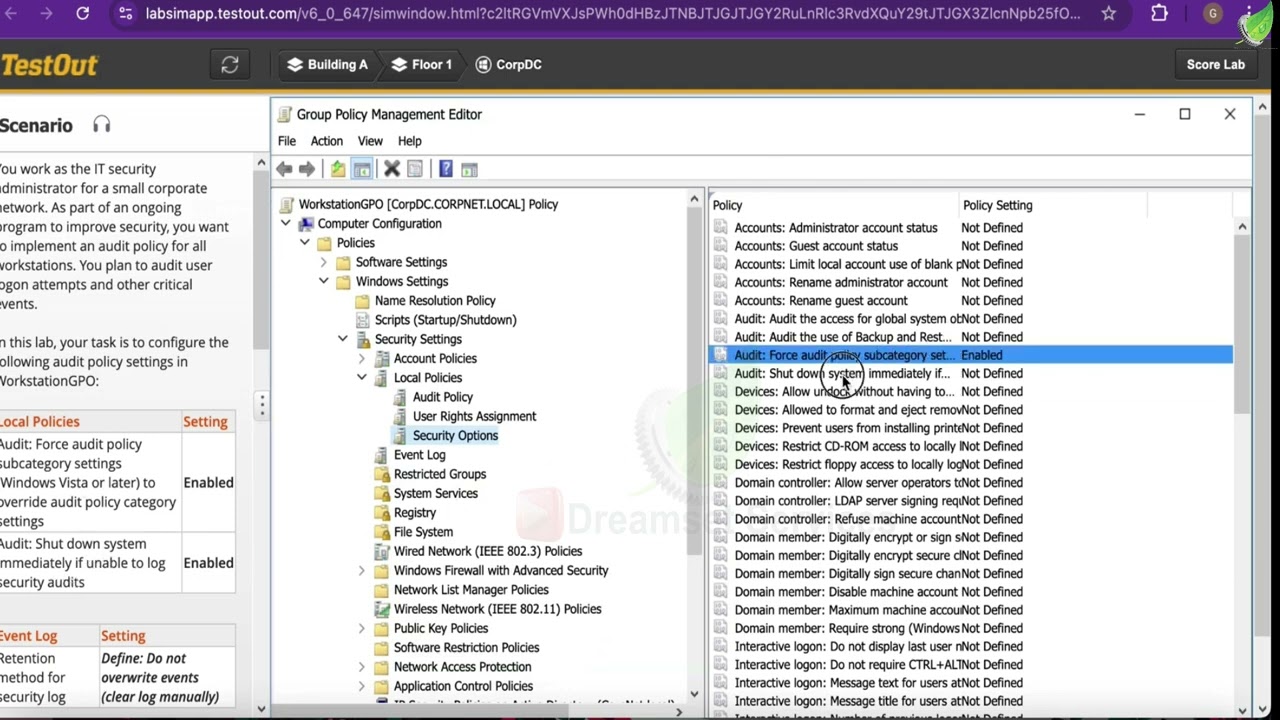Click the Up one level folder icon

click(338, 169)
